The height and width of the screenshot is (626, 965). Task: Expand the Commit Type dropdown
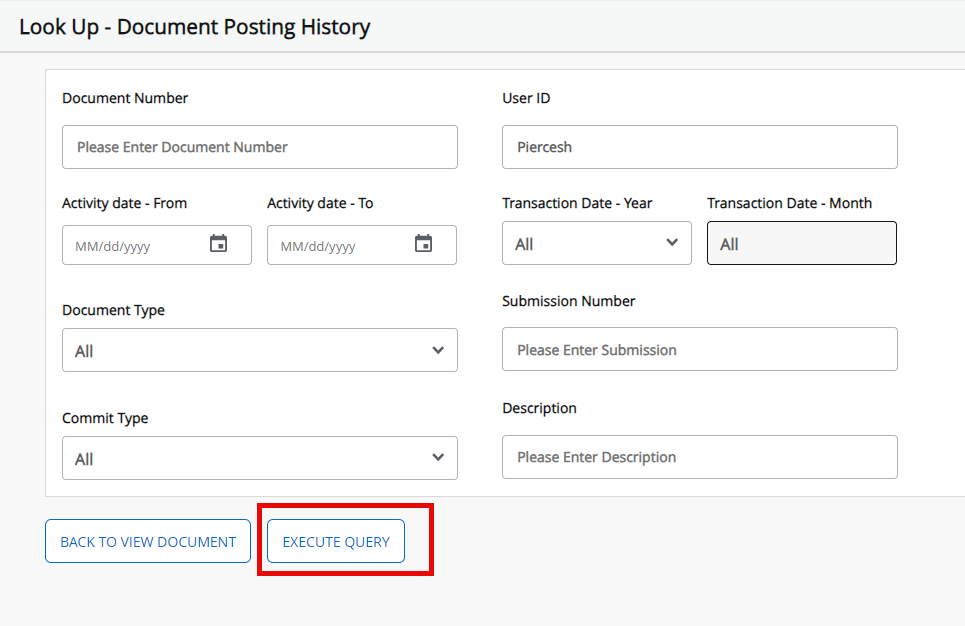click(259, 458)
